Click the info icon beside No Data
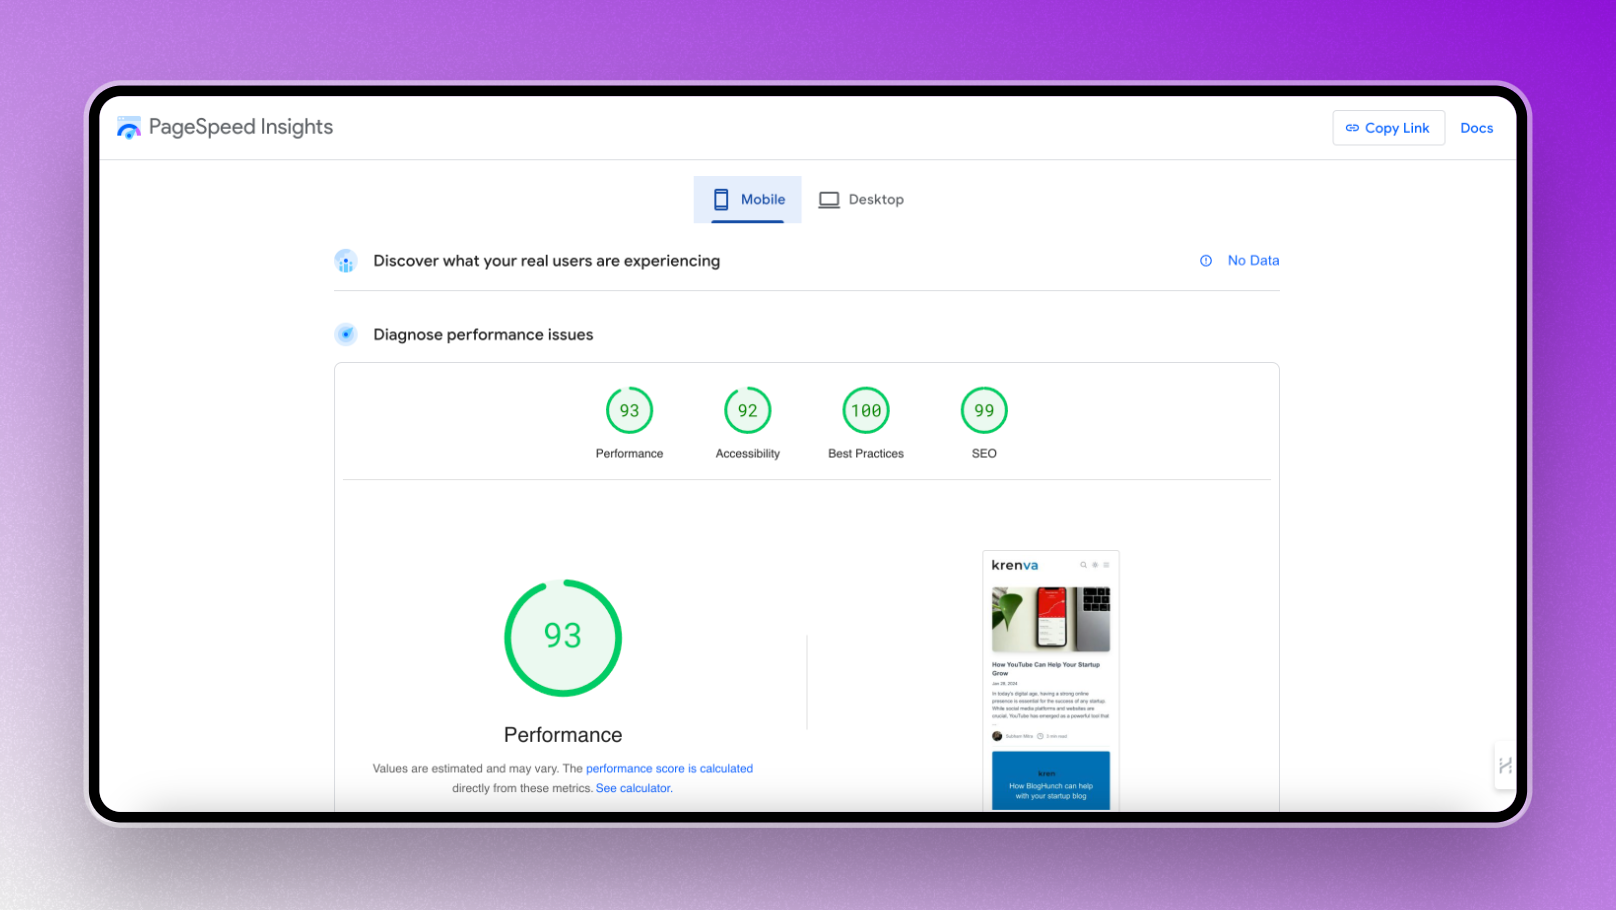Viewport: 1616px width, 910px height. click(x=1206, y=261)
